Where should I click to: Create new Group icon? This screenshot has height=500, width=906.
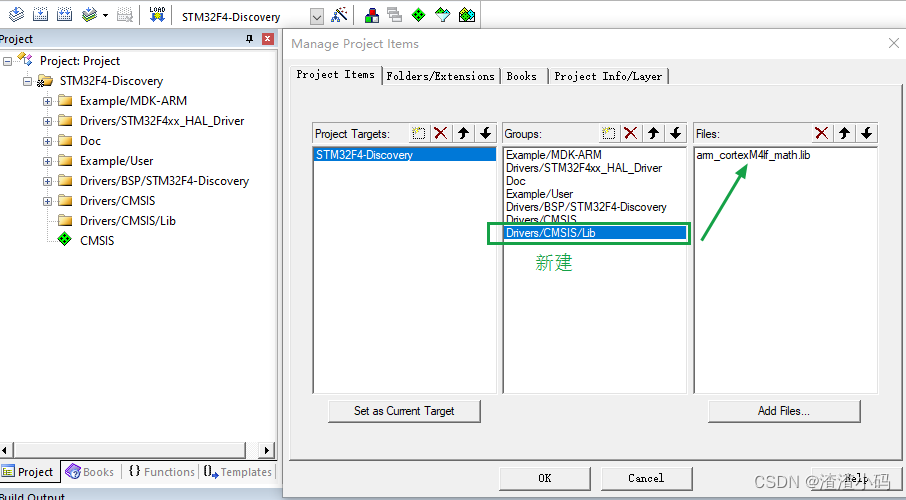[608, 134]
